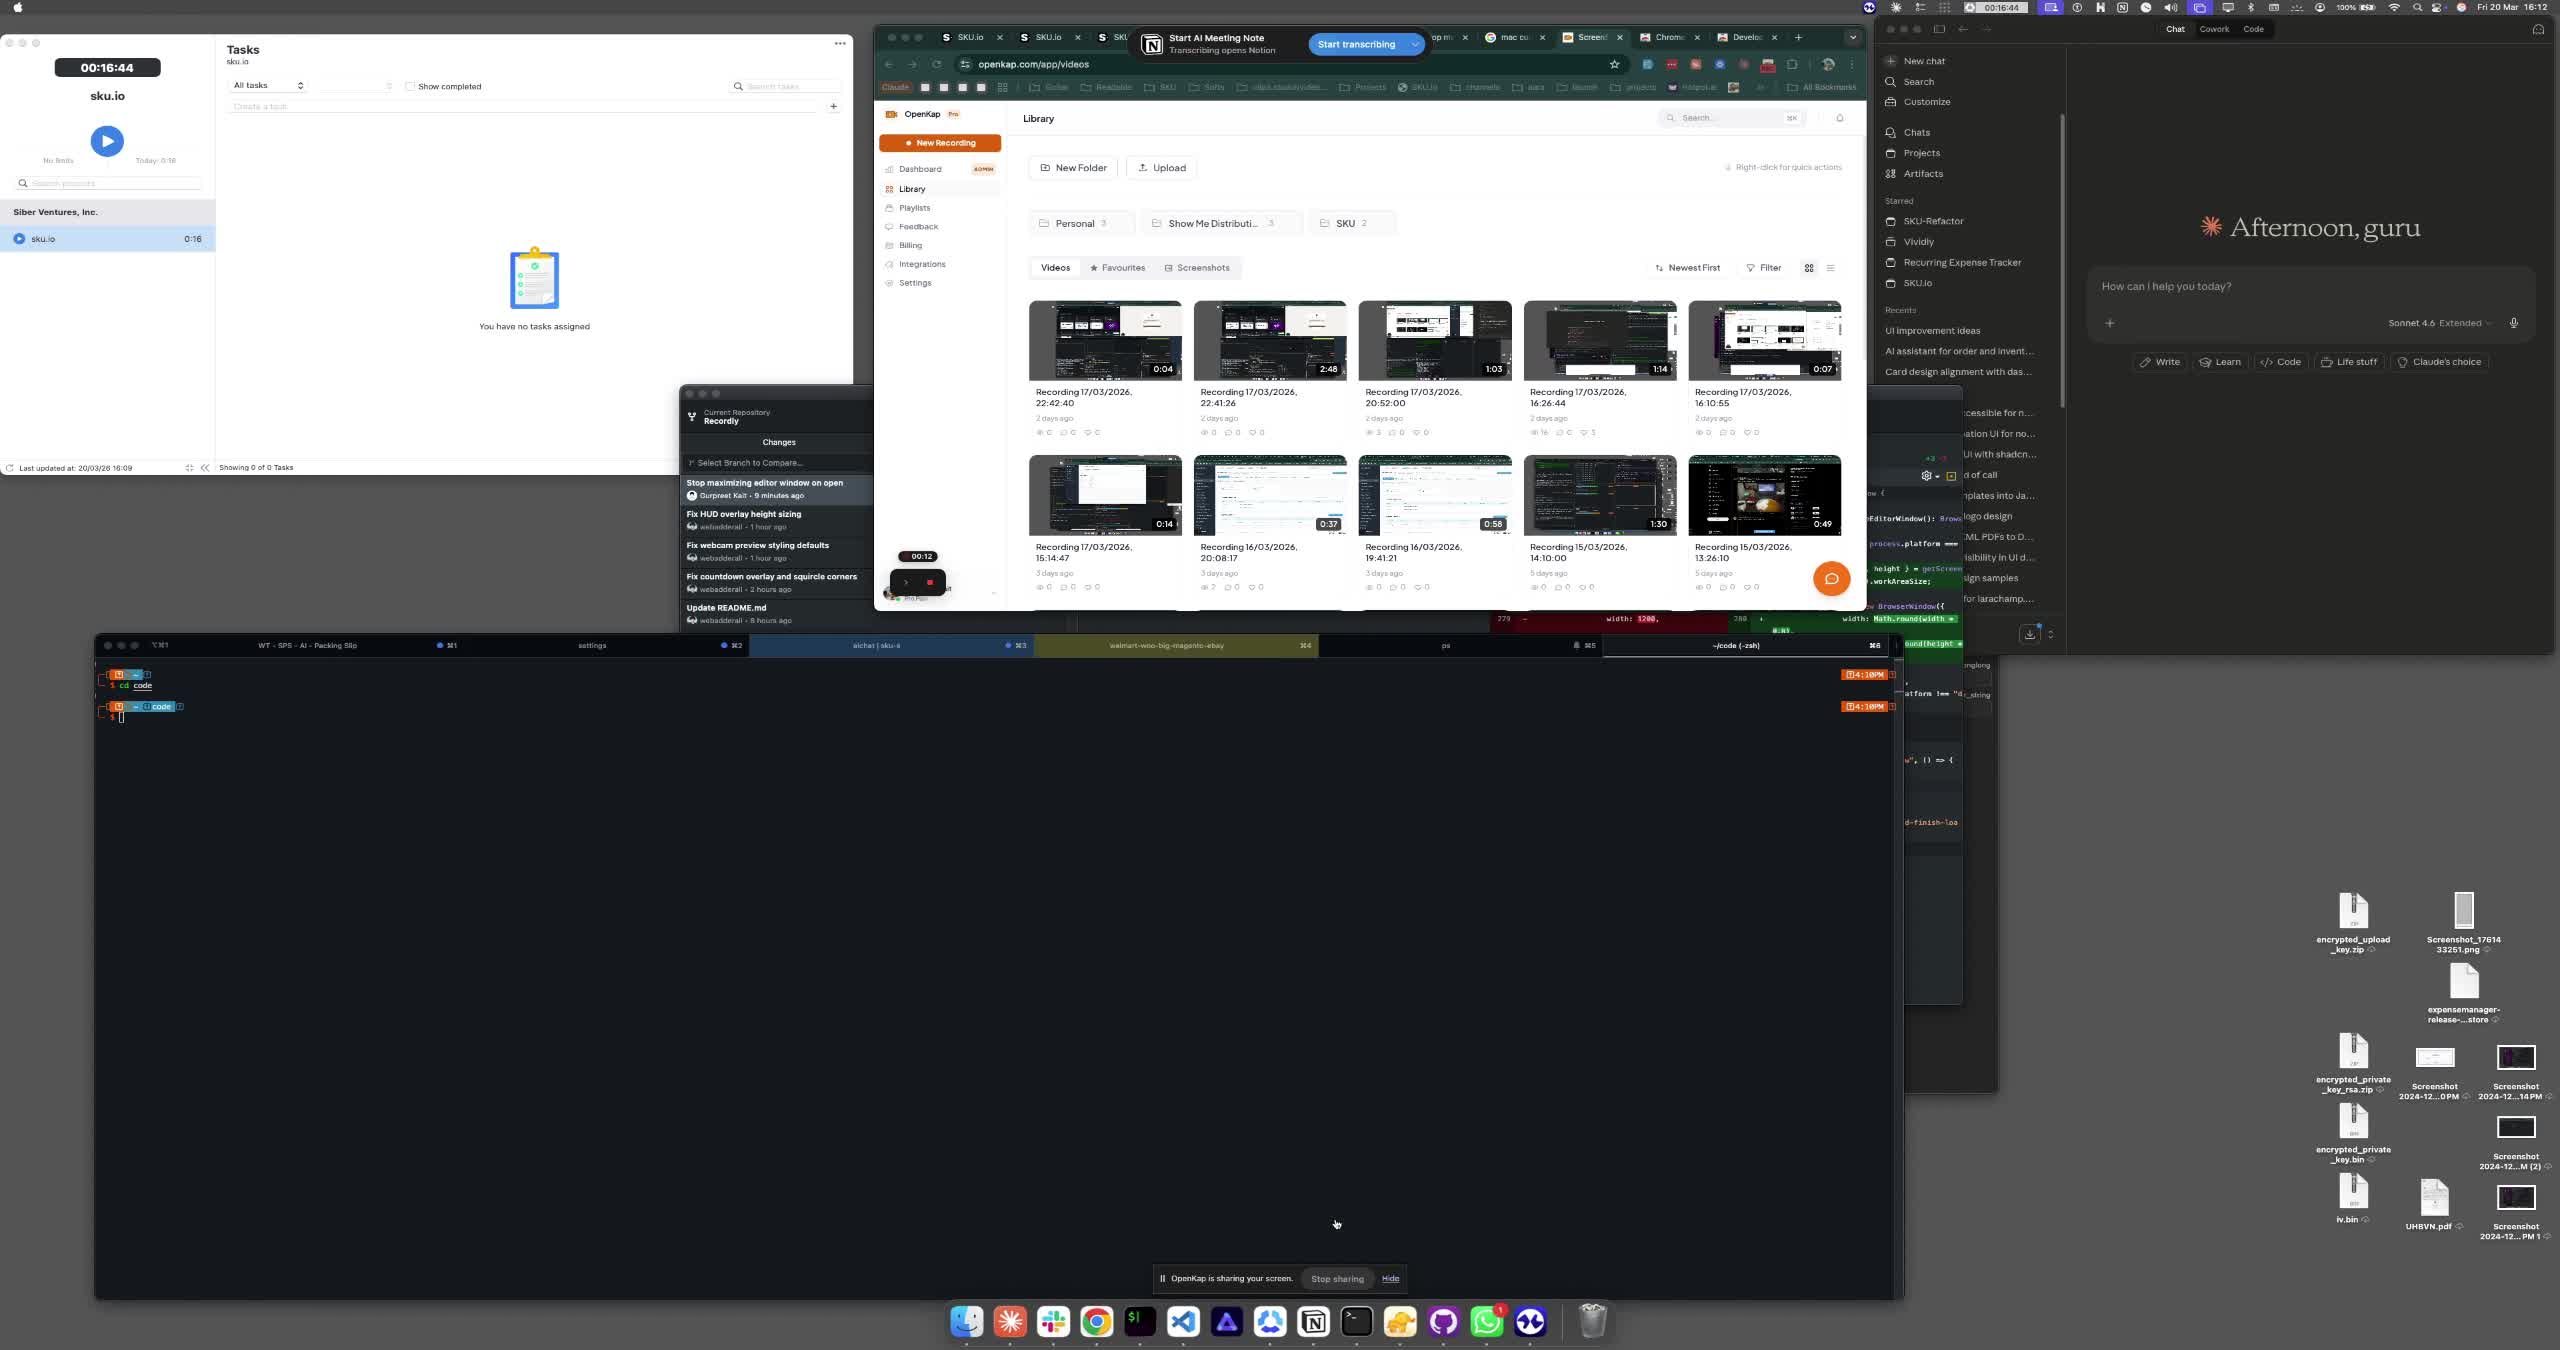Enable the Show completed checkbox
Viewport: 2560px width, 1350px height.
coord(410,87)
